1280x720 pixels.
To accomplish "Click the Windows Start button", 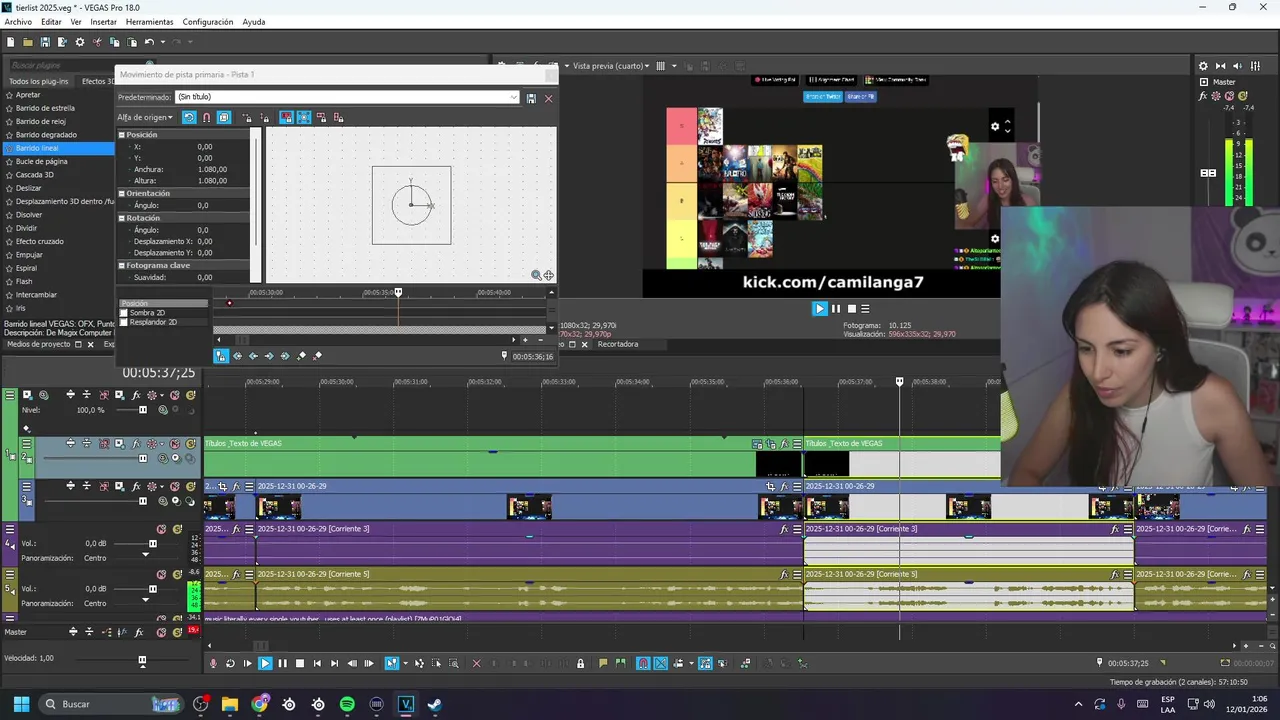I will coord(20,704).
